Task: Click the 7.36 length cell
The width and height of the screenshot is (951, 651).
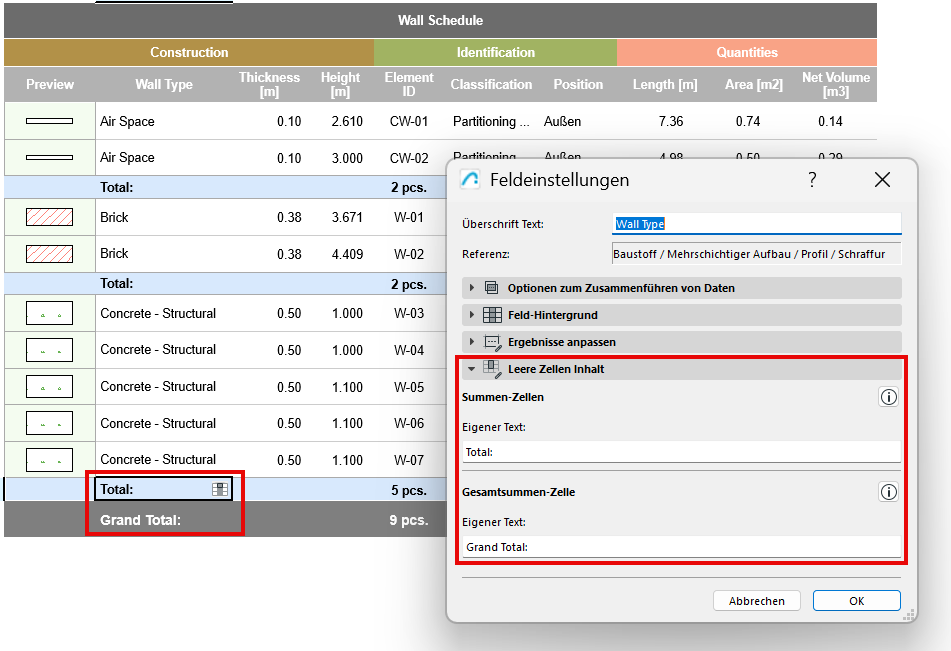Action: pos(671,121)
